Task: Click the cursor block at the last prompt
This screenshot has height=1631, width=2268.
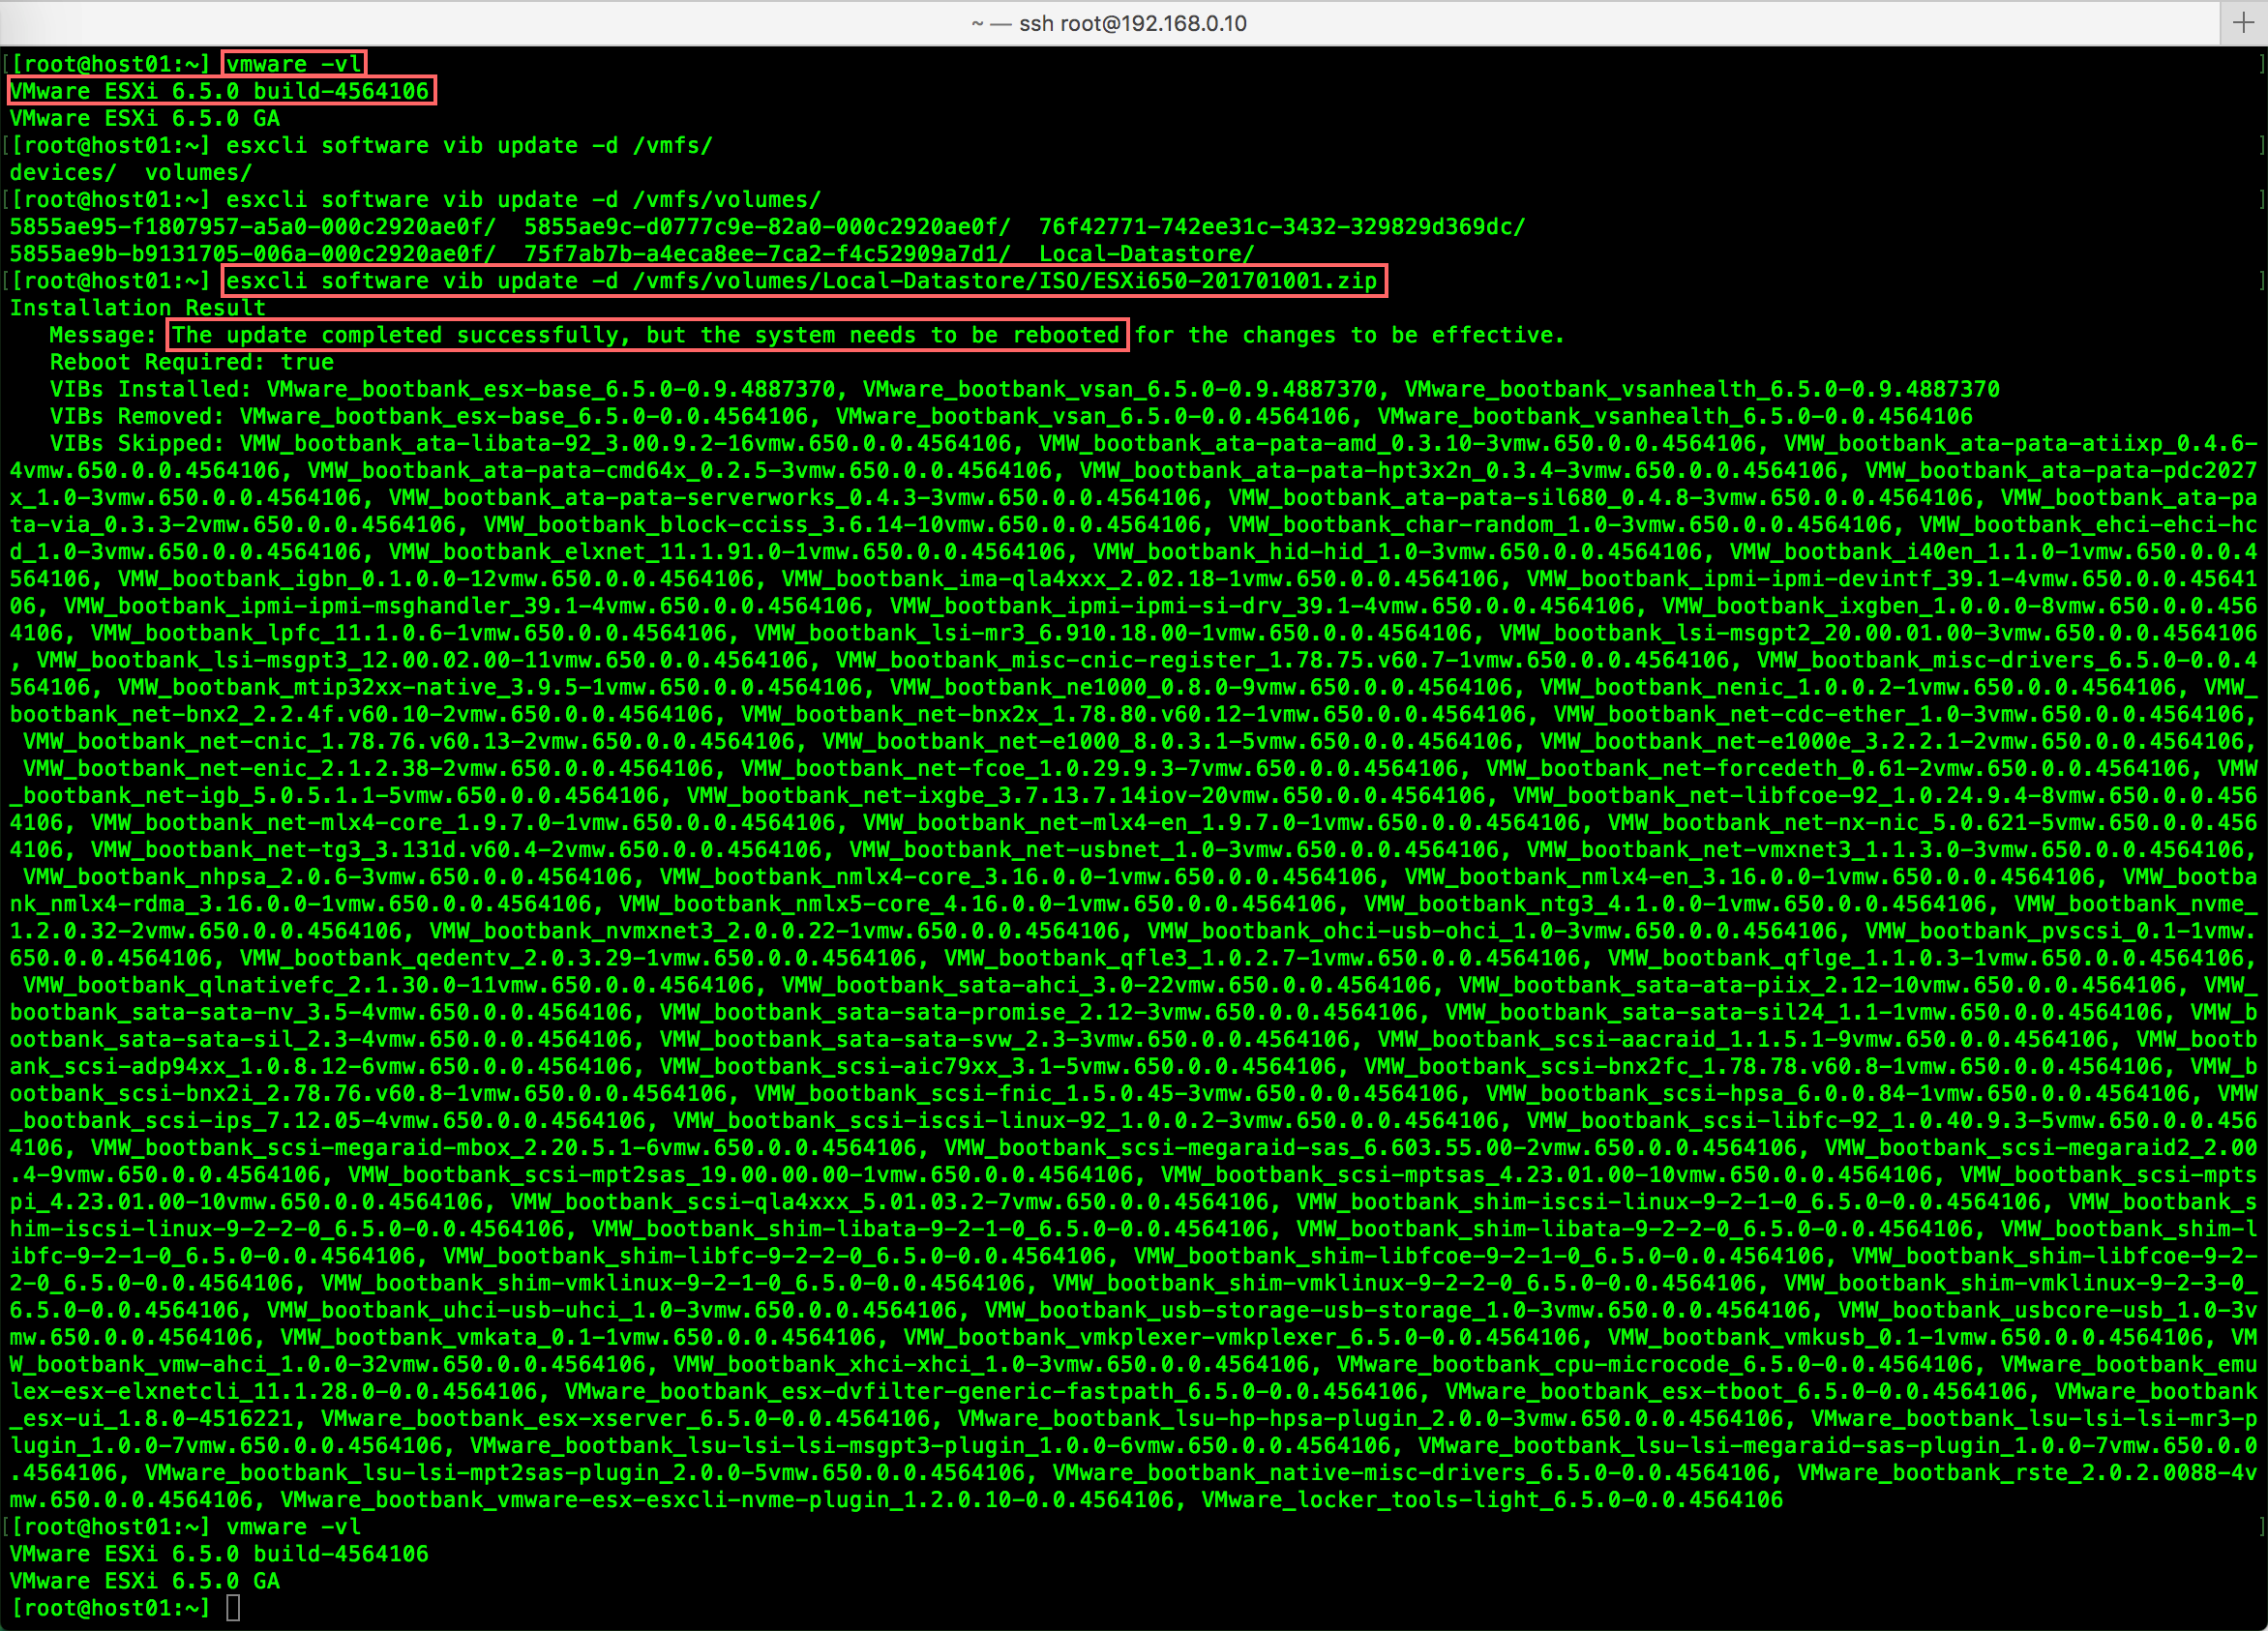Action: [x=233, y=1608]
